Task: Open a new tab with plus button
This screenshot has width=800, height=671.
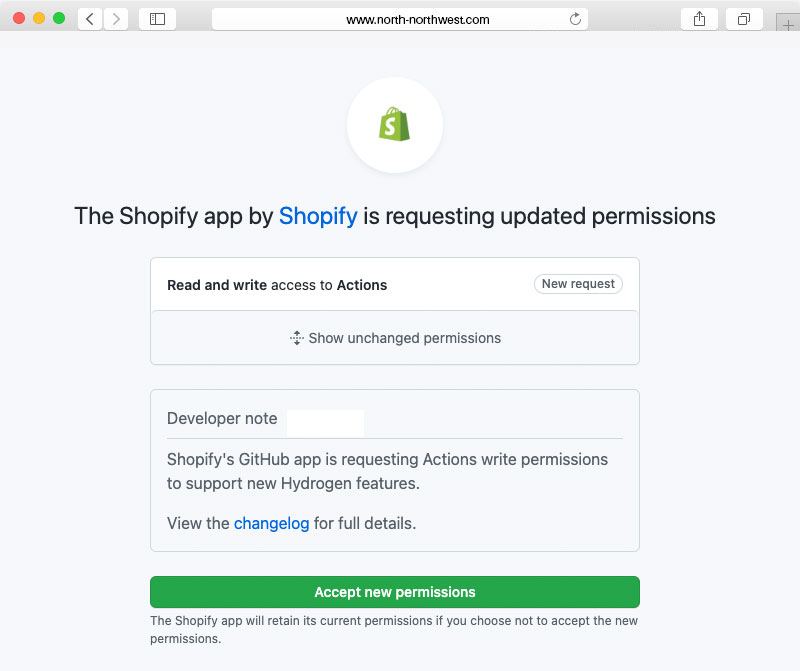Action: click(x=787, y=22)
